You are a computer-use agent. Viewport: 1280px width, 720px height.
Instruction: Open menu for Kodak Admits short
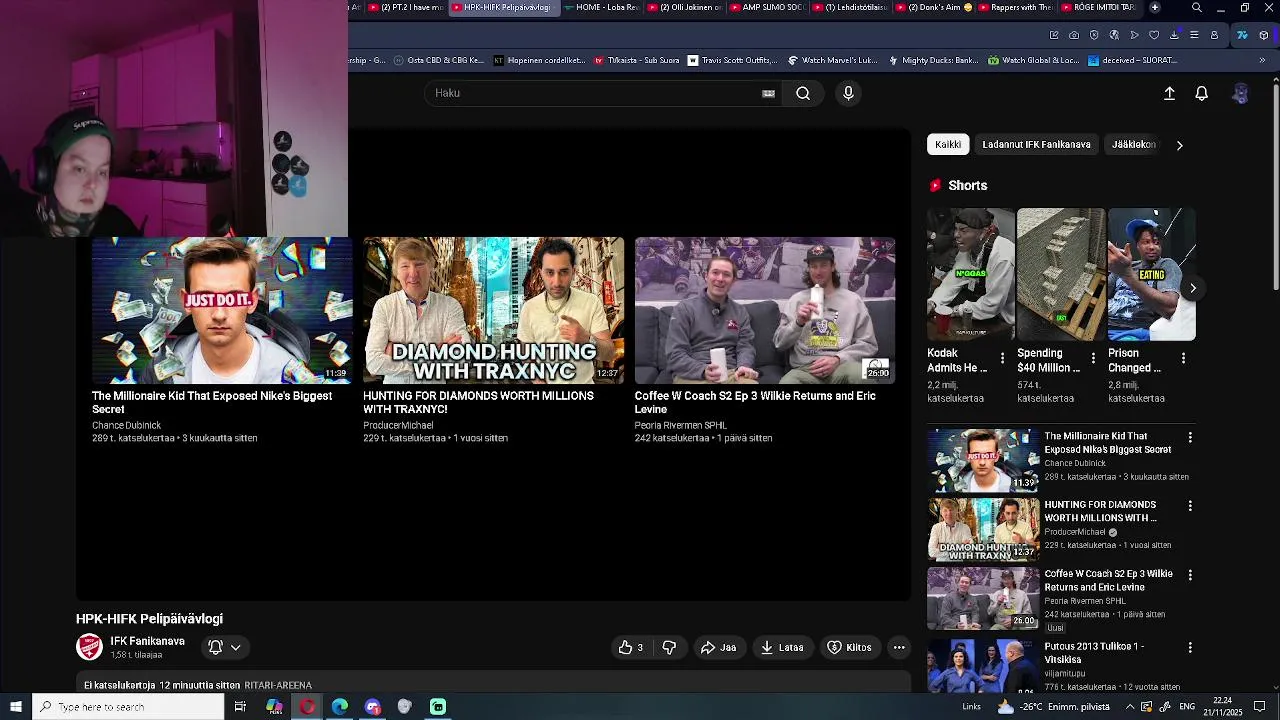(x=1002, y=358)
